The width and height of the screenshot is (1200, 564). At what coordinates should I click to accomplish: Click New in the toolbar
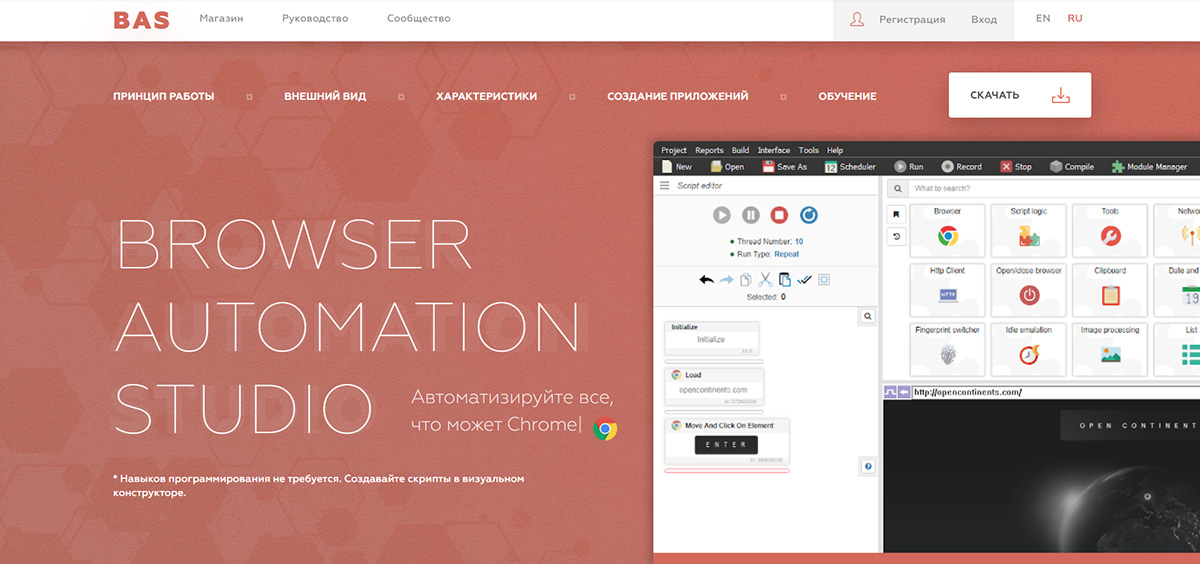click(676, 167)
